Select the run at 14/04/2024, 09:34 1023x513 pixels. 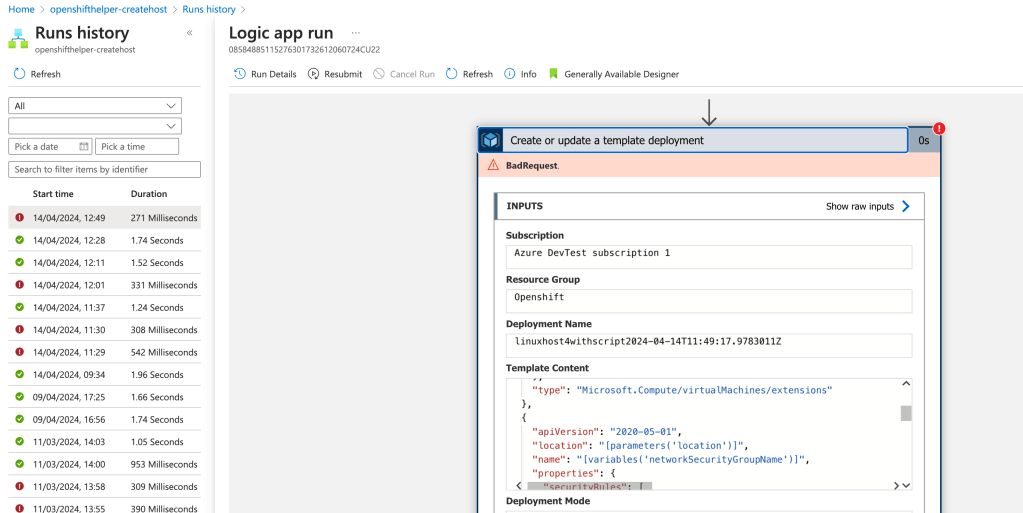click(x=104, y=375)
